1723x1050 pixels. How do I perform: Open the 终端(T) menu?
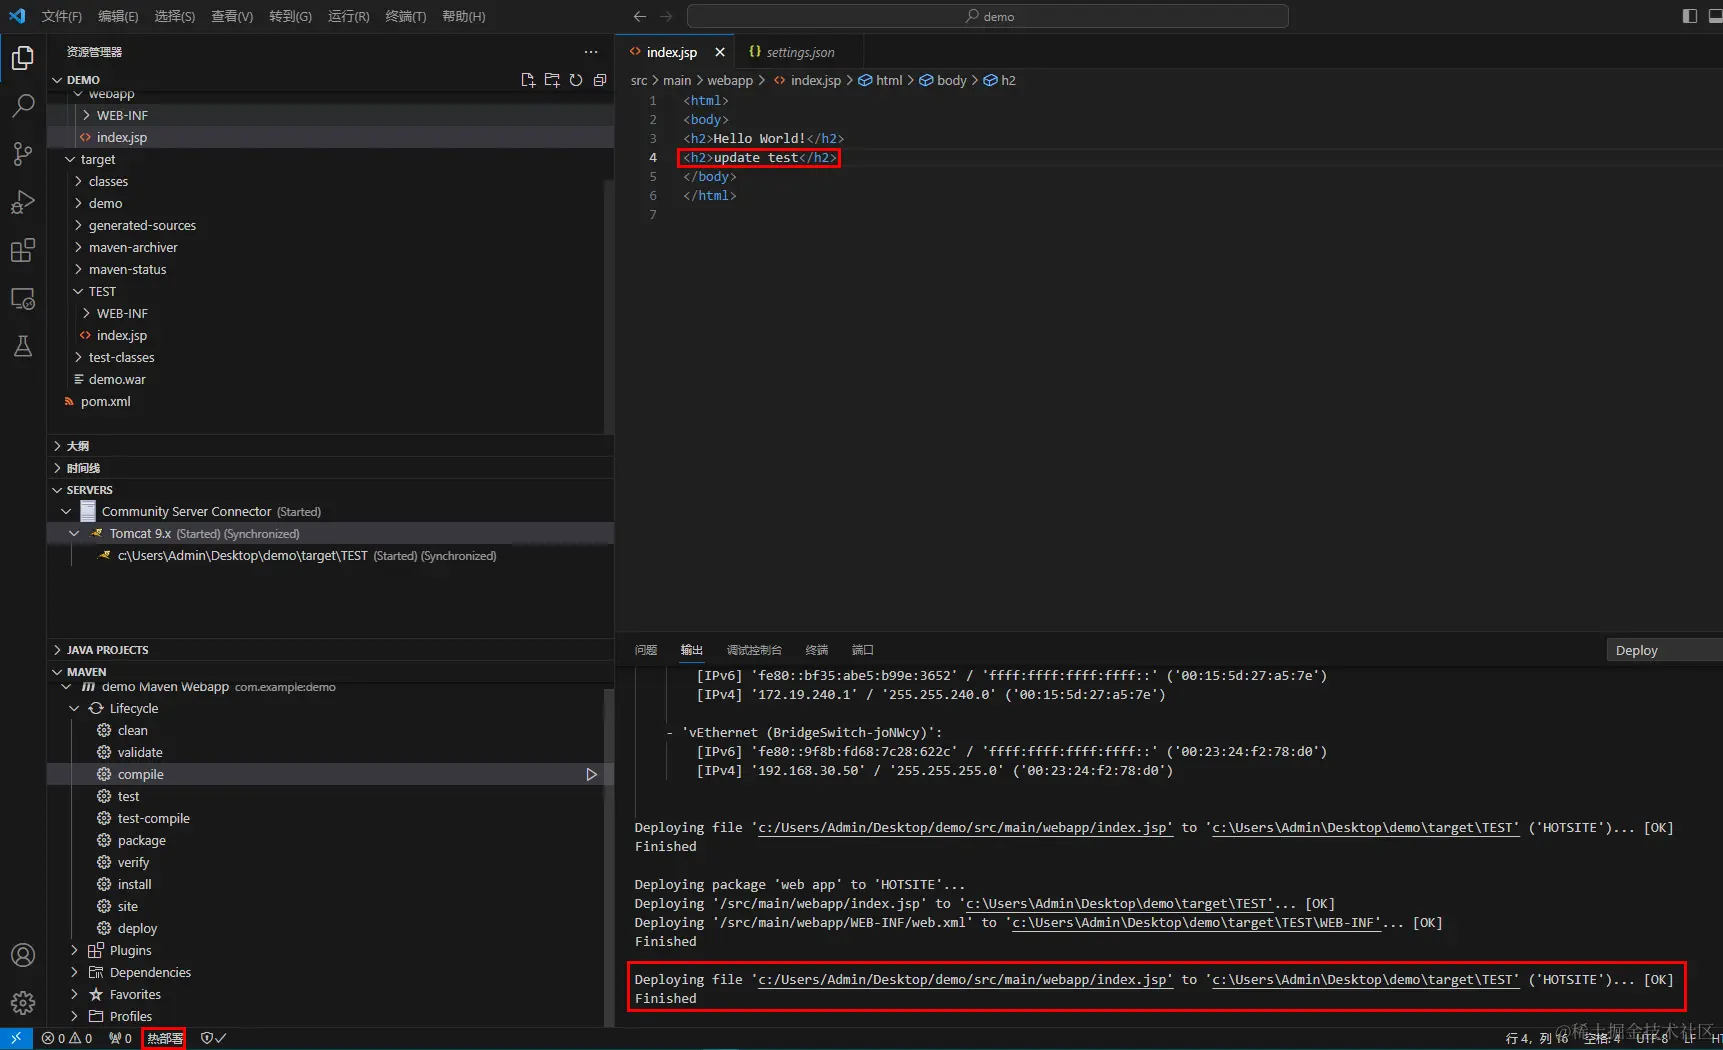click(x=405, y=16)
